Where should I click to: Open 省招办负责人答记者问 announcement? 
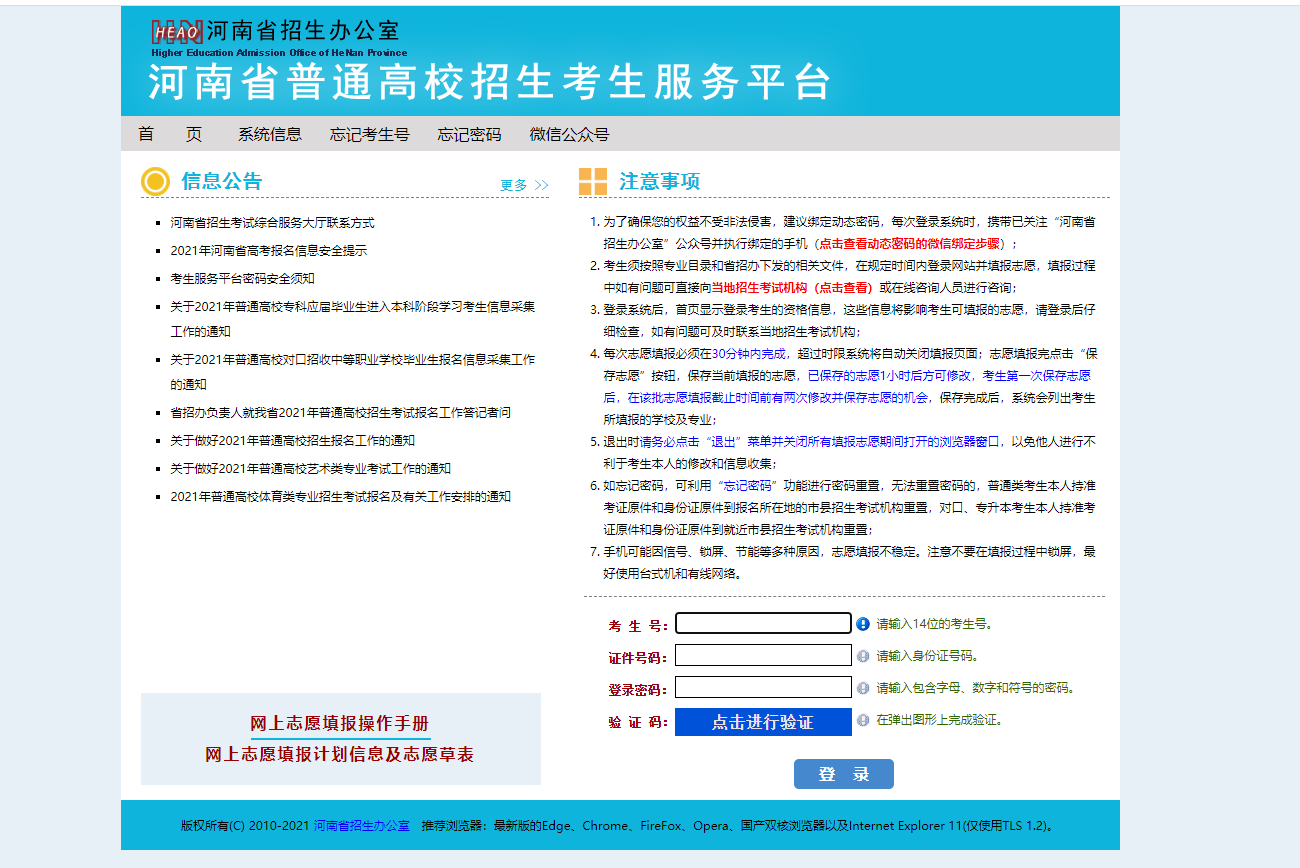pyautogui.click(x=340, y=413)
